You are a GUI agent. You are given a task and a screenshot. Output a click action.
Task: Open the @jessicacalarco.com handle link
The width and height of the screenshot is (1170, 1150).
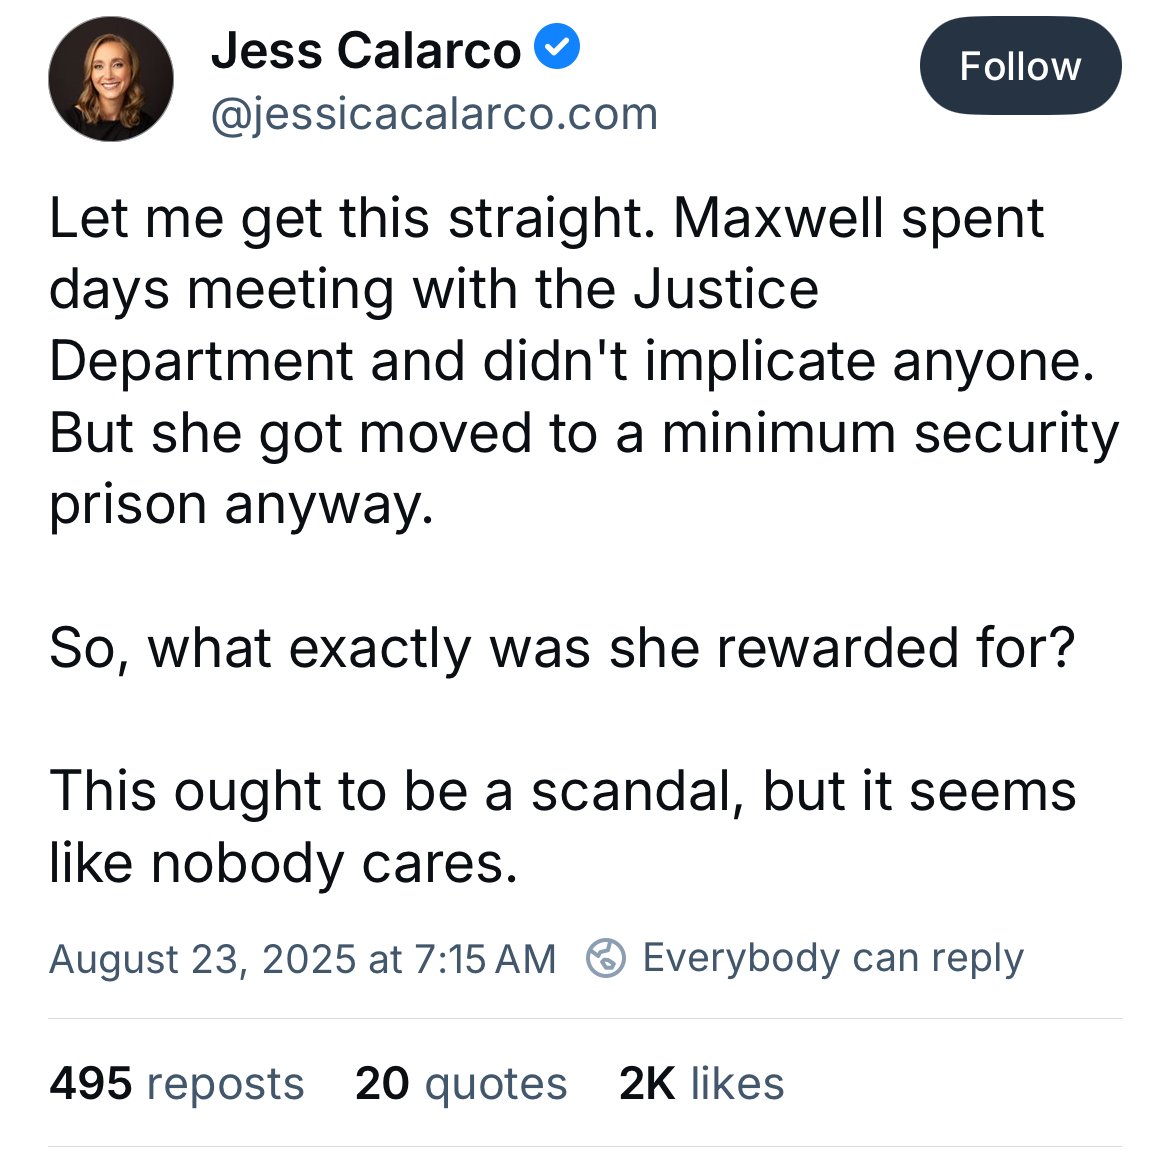(x=434, y=115)
